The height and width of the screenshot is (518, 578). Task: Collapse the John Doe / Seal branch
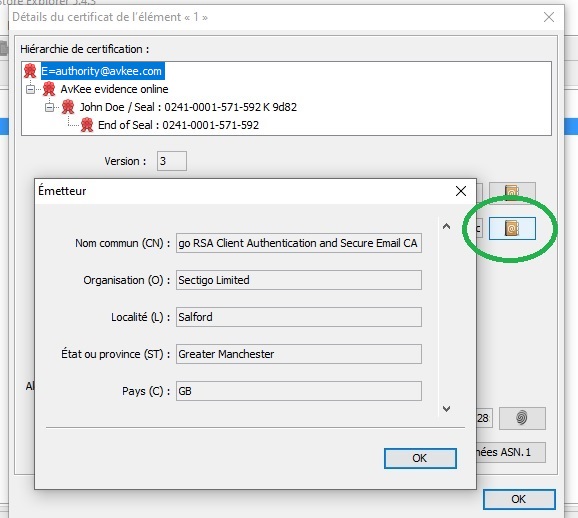[49, 107]
